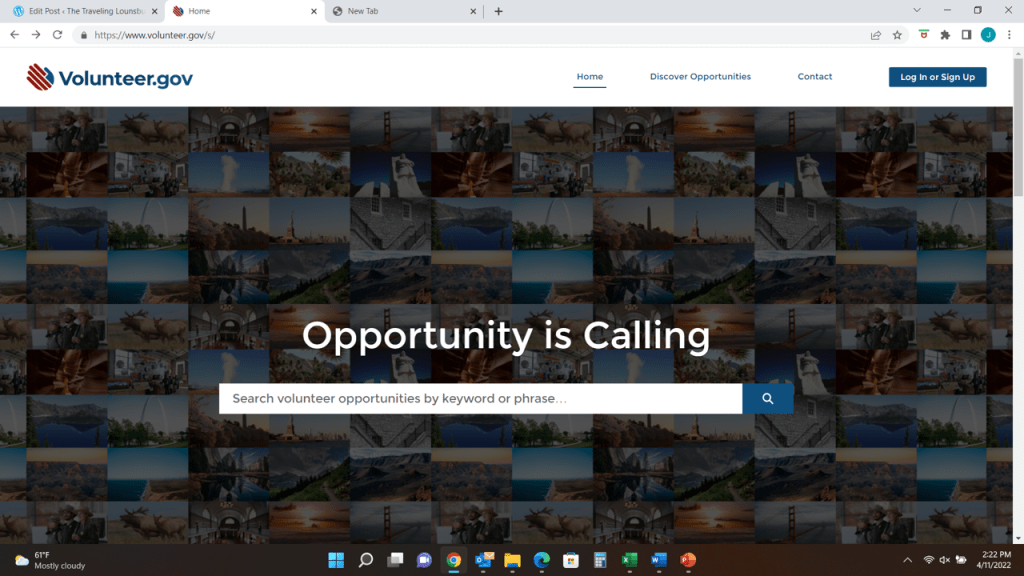Viewport: 1024px width, 576px height.
Task: Click the magnifying glass search button
Action: pyautogui.click(x=767, y=399)
